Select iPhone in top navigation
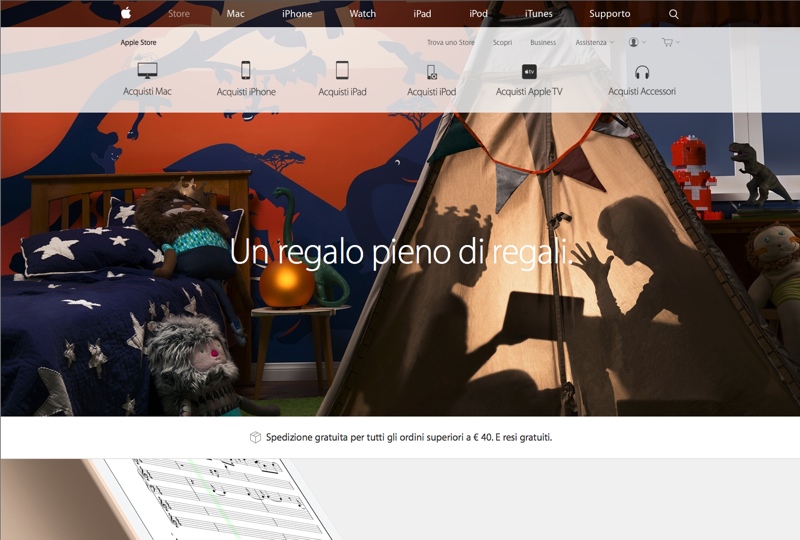The width and height of the screenshot is (800, 540). click(x=297, y=14)
